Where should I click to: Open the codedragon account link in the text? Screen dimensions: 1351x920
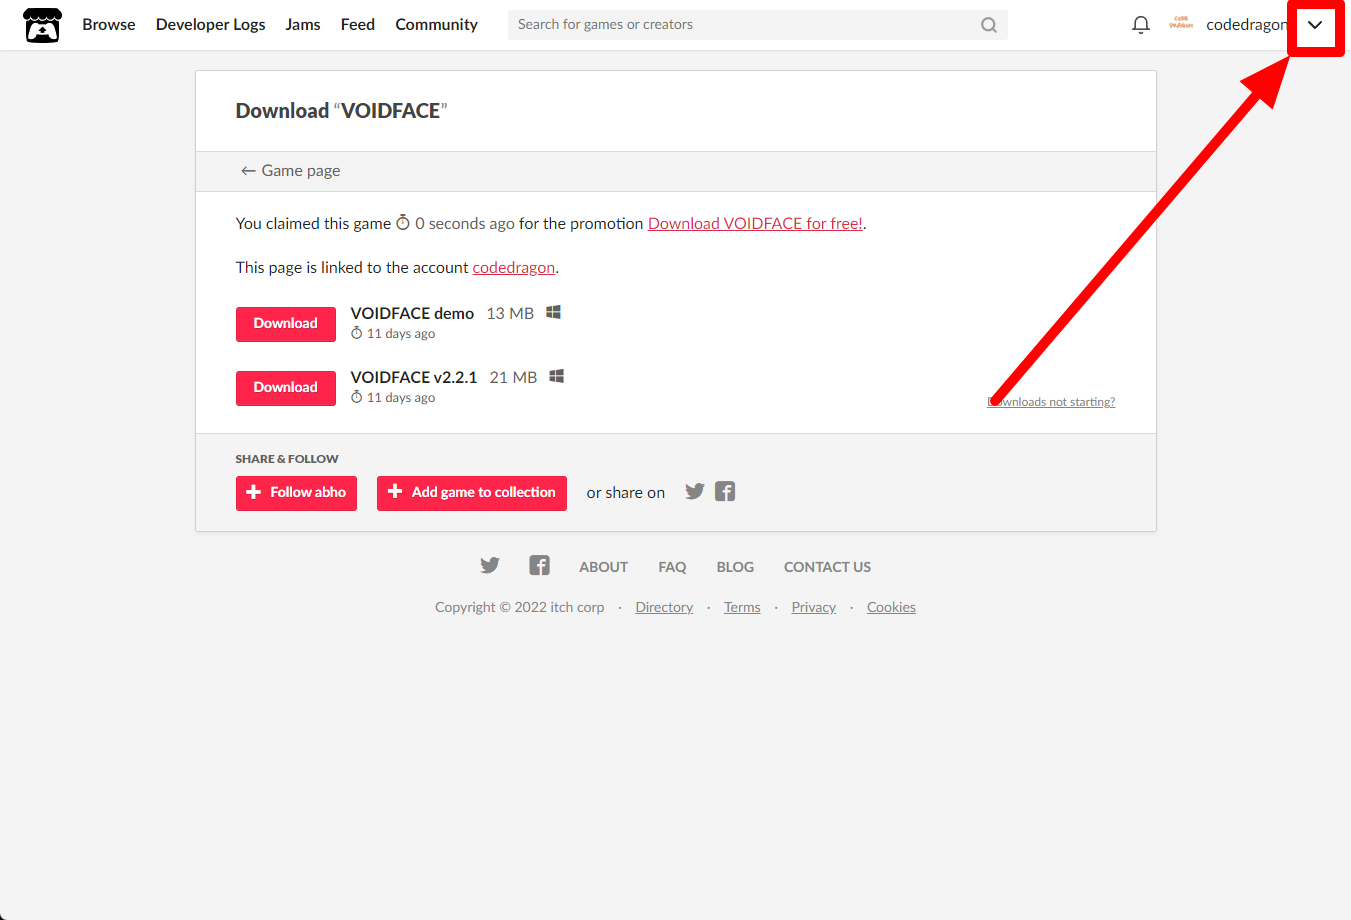(514, 268)
